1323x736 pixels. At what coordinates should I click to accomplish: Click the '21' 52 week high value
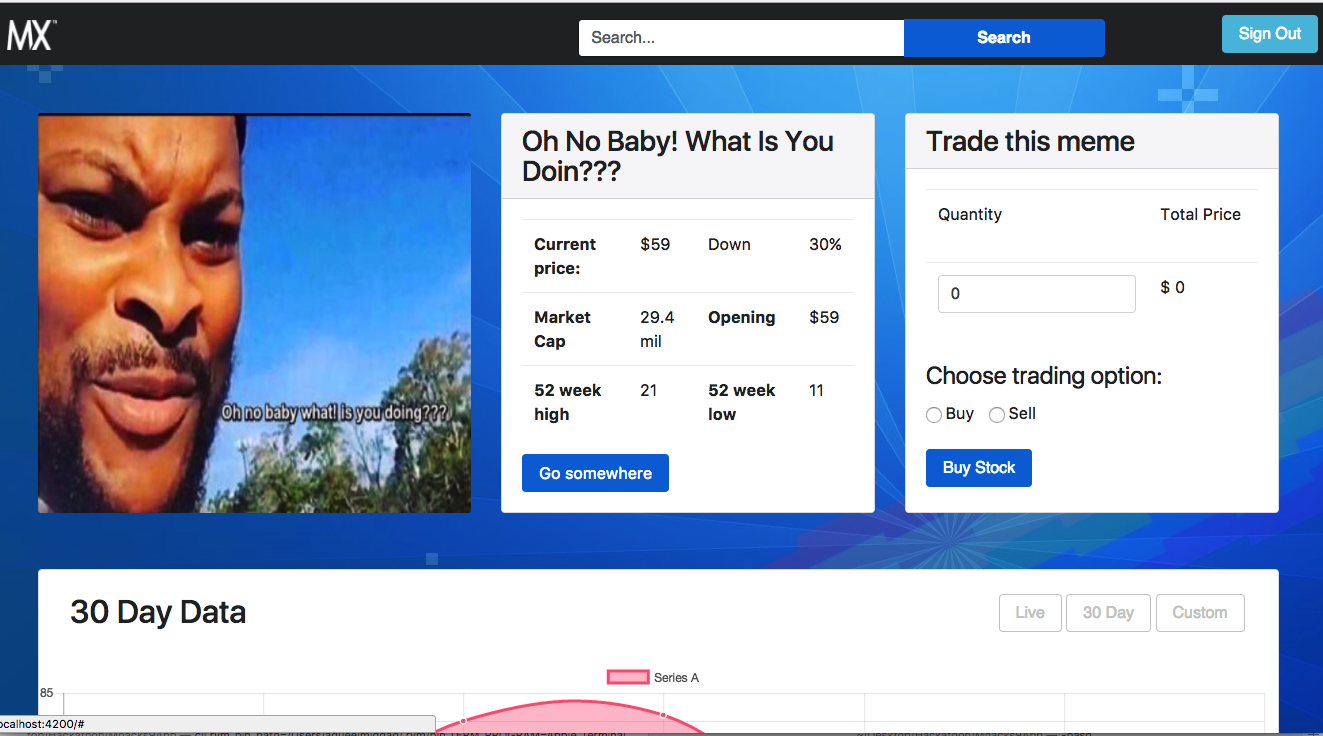648,390
